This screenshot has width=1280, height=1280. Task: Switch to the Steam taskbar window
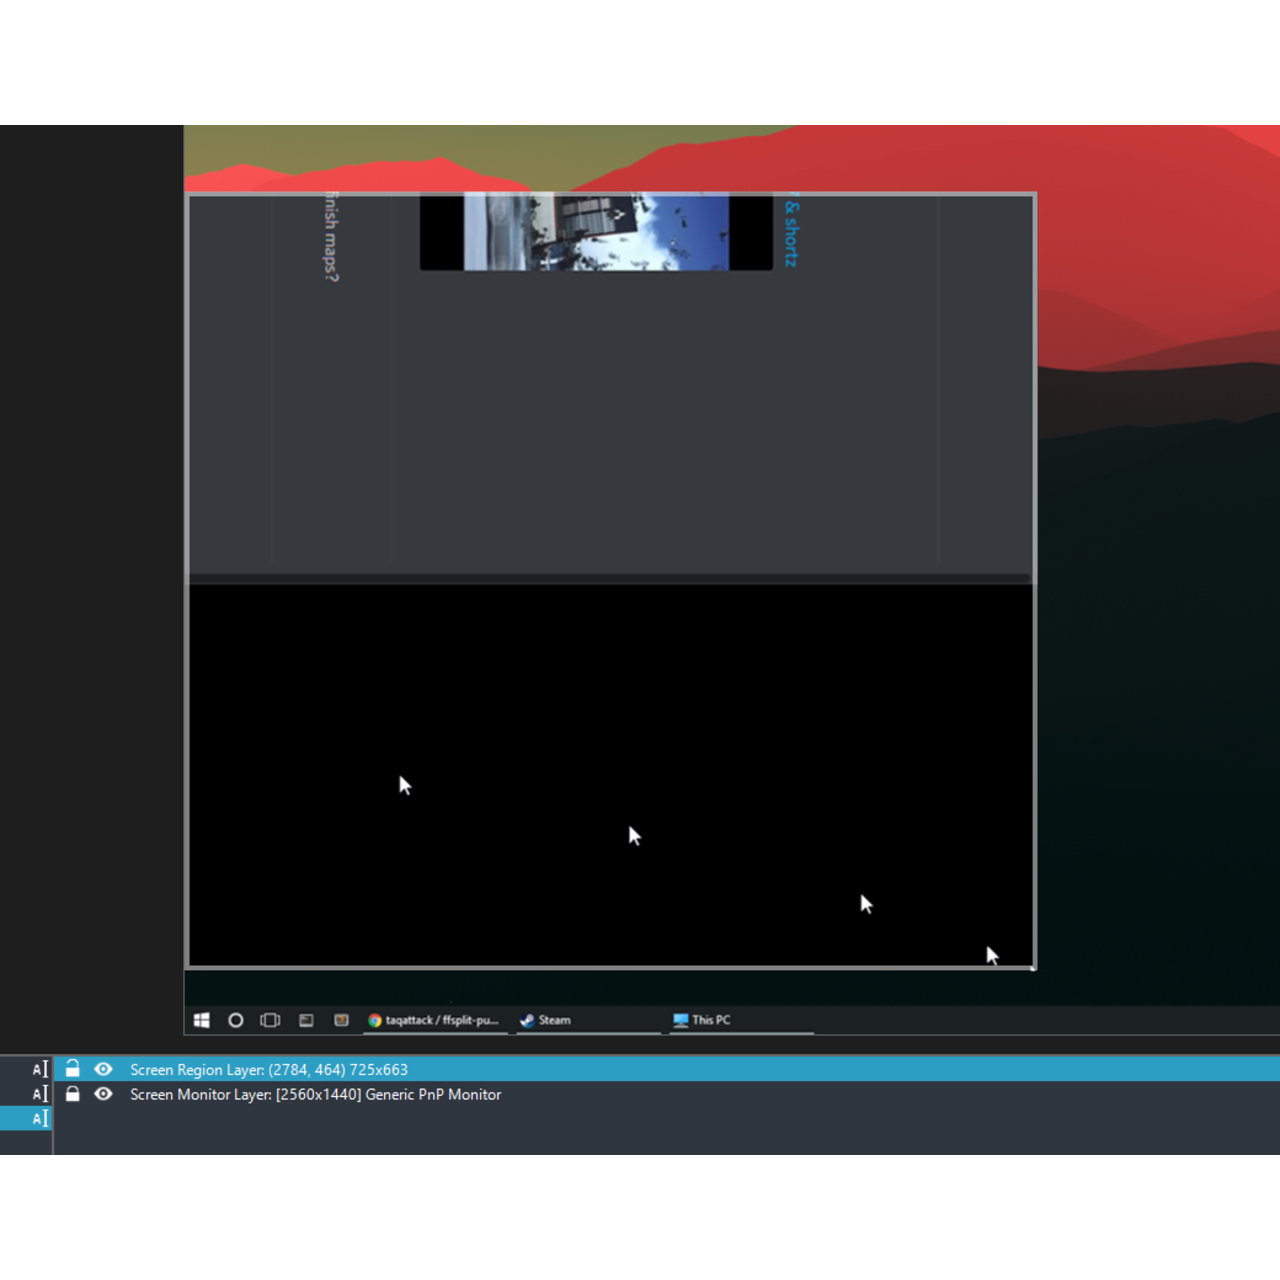[x=546, y=1020]
